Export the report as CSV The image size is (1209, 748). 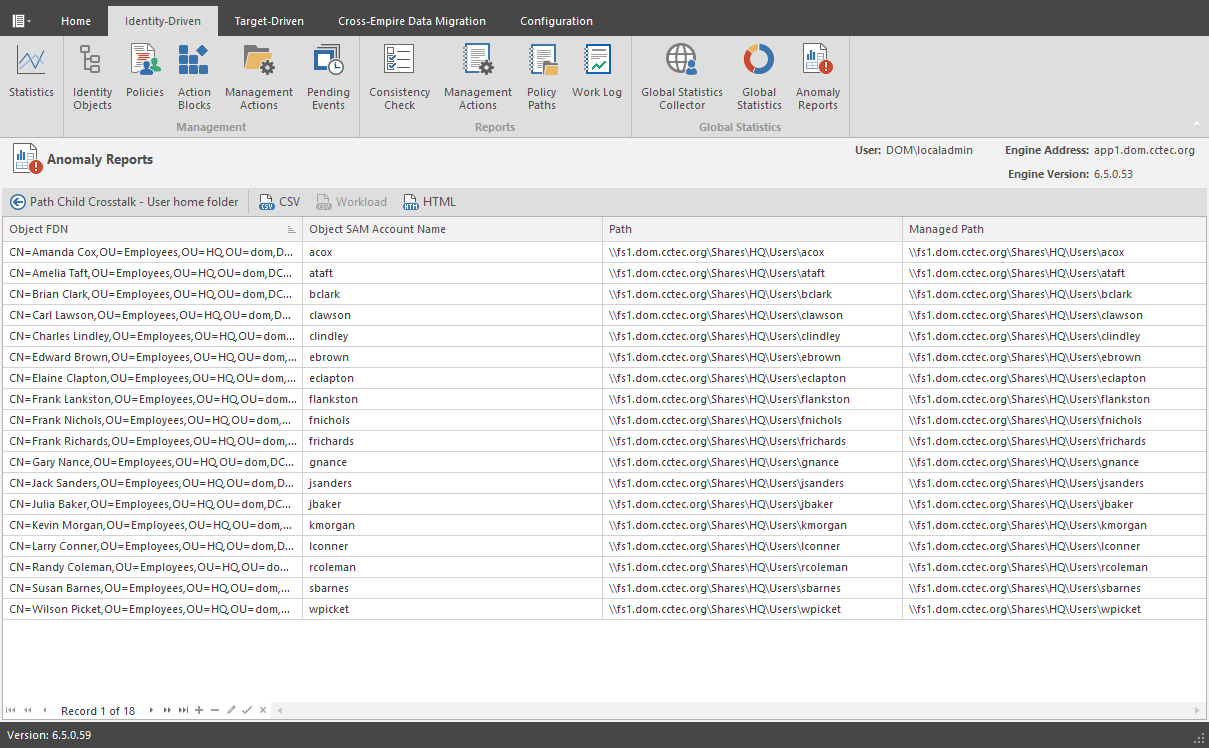[279, 202]
